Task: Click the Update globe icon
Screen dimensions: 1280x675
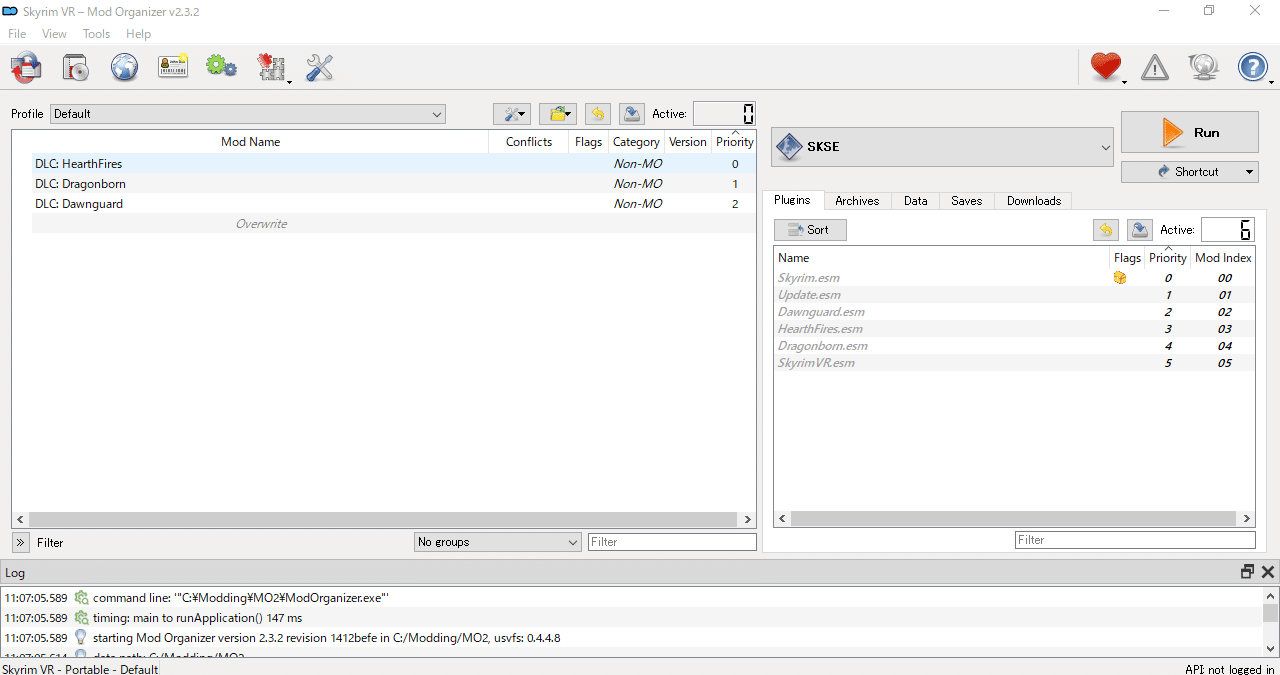Action: point(1204,67)
